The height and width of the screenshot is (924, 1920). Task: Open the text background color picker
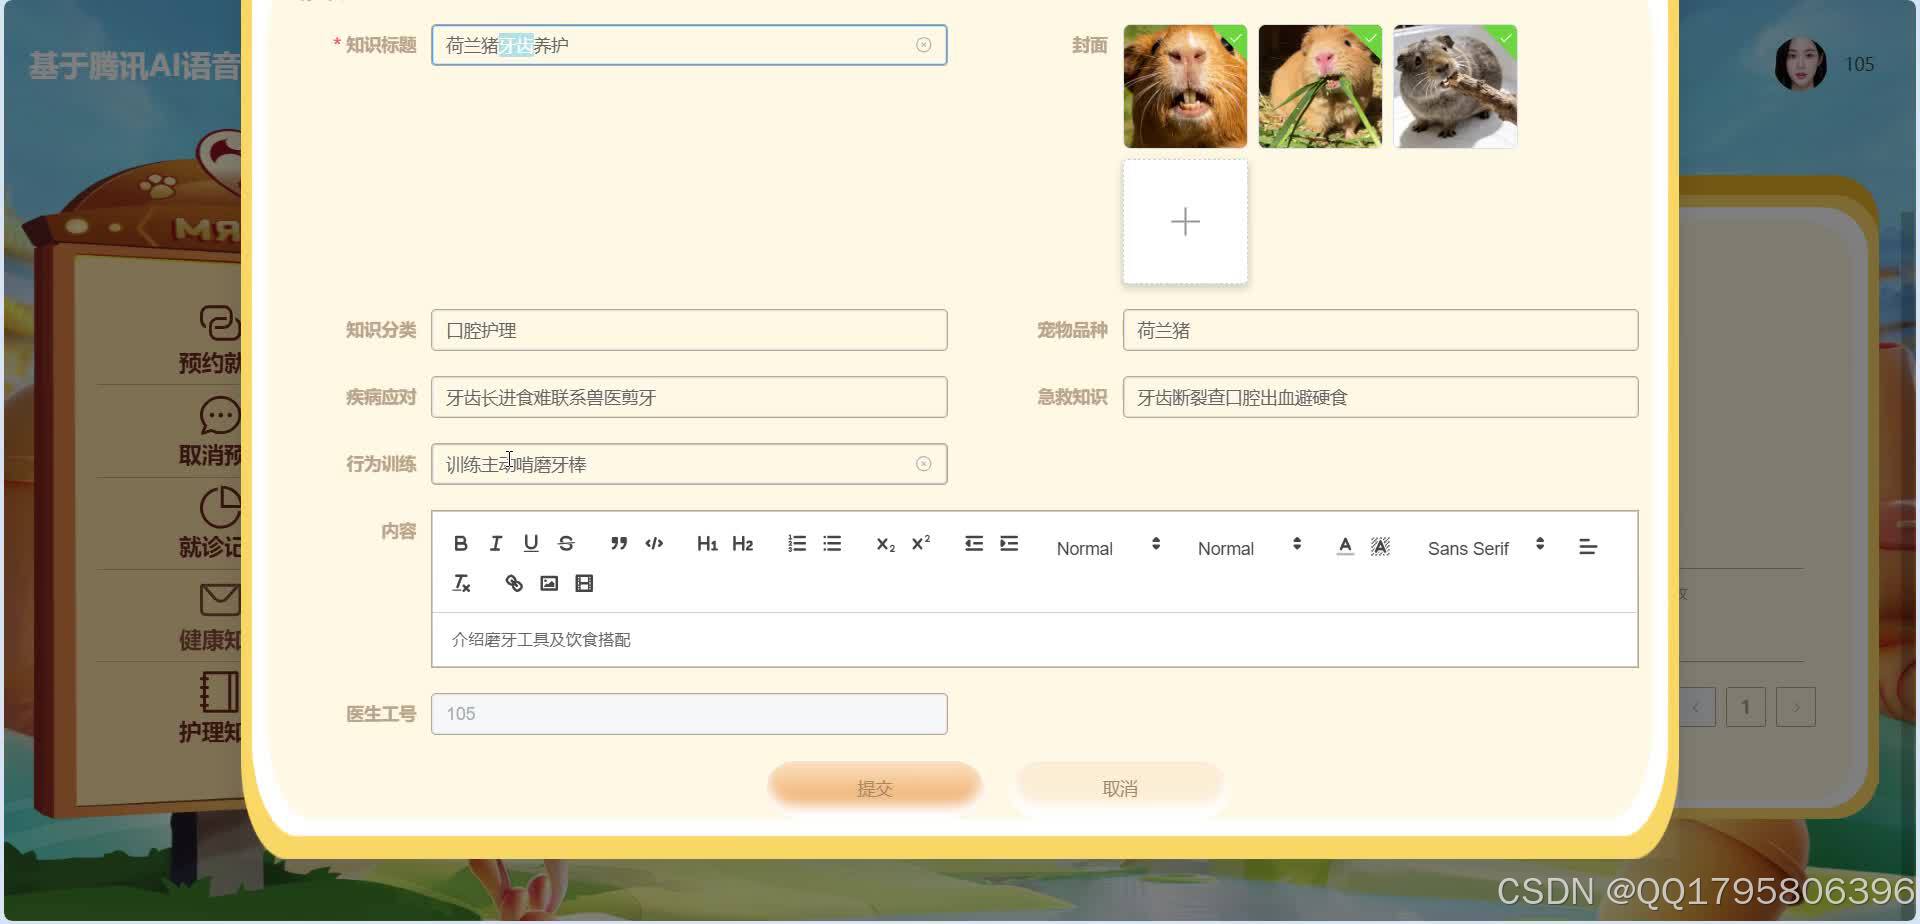1380,546
